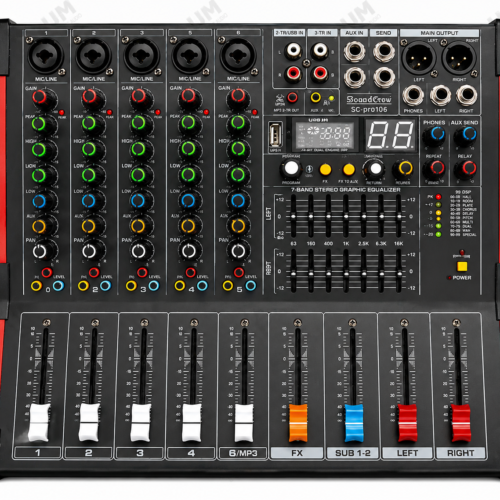Click the LEFT equalizer 63 Hz slider
This screenshot has height=500, width=500.
tap(293, 216)
